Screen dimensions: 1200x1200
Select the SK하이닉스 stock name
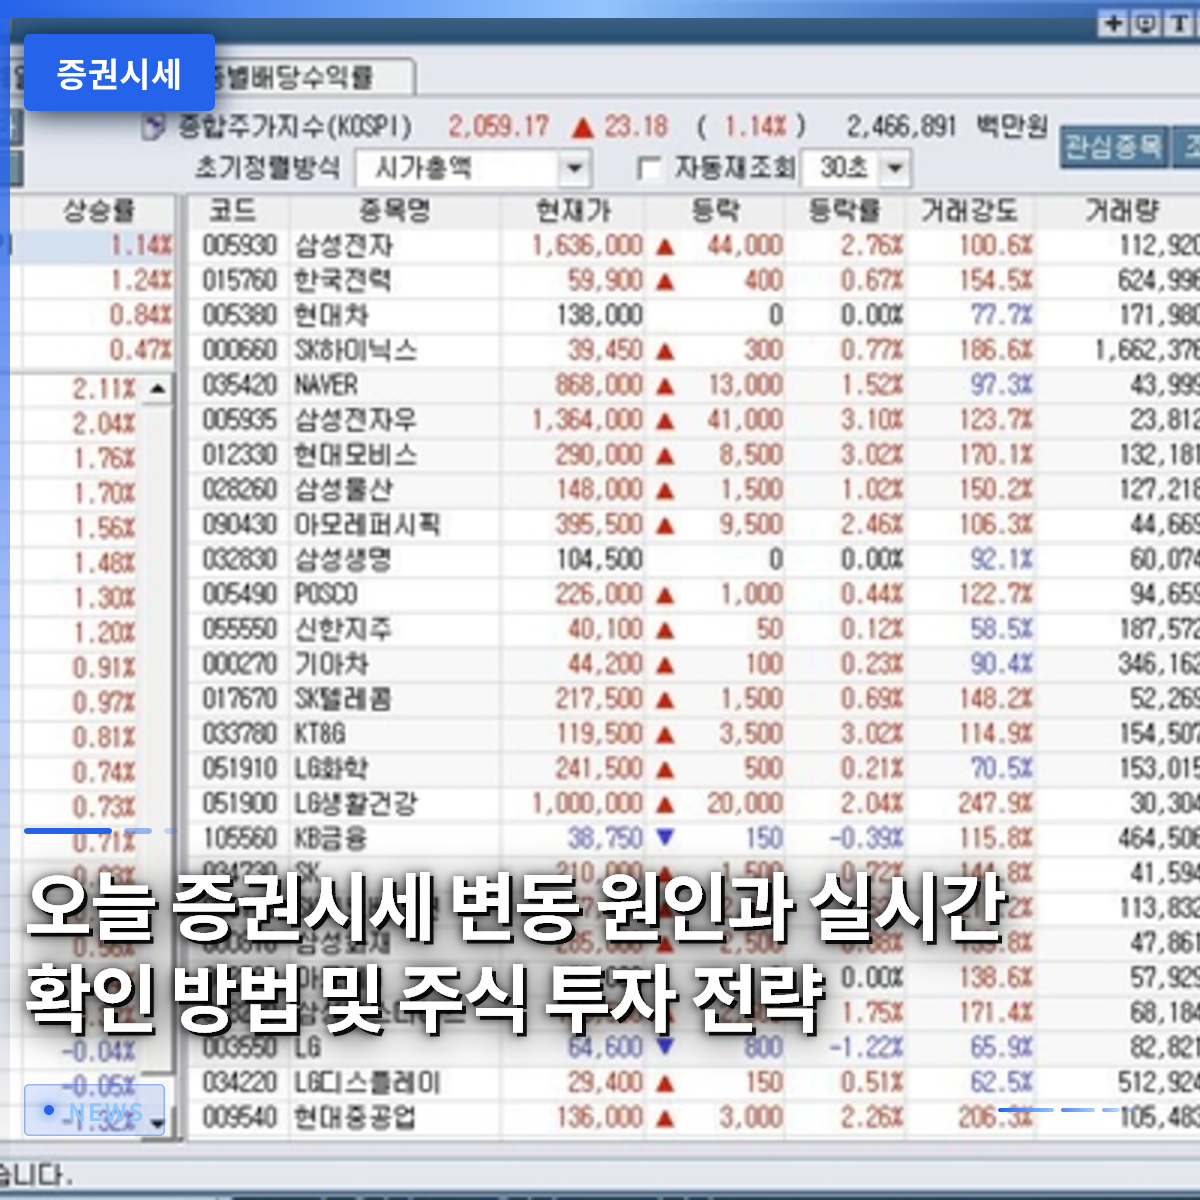coord(355,351)
